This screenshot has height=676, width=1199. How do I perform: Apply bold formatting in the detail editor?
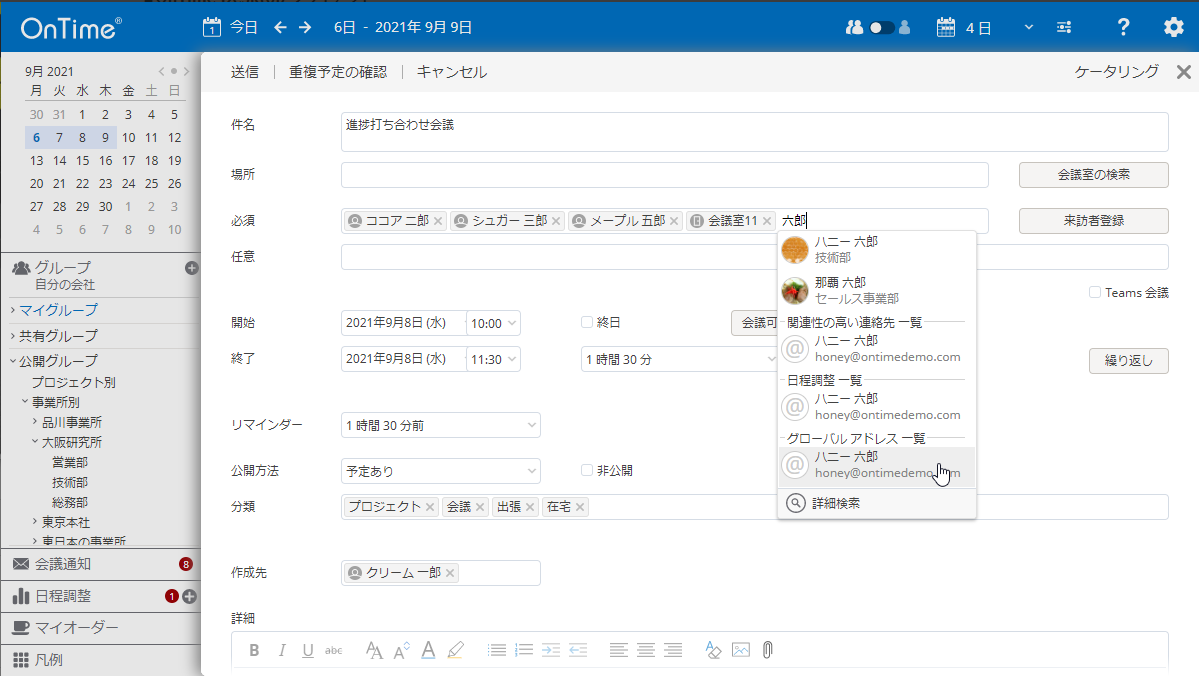coord(255,650)
